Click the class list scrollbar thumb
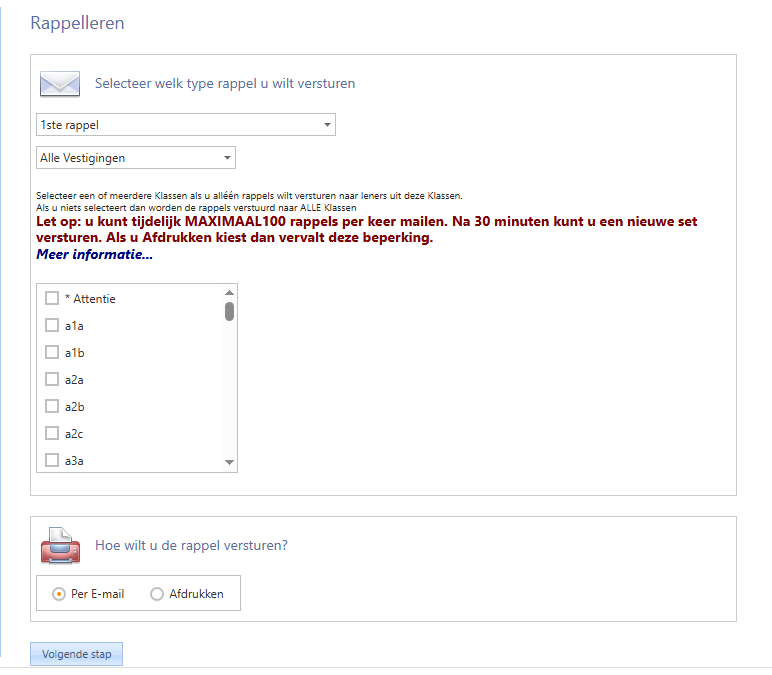This screenshot has height=675, width=772. click(229, 311)
